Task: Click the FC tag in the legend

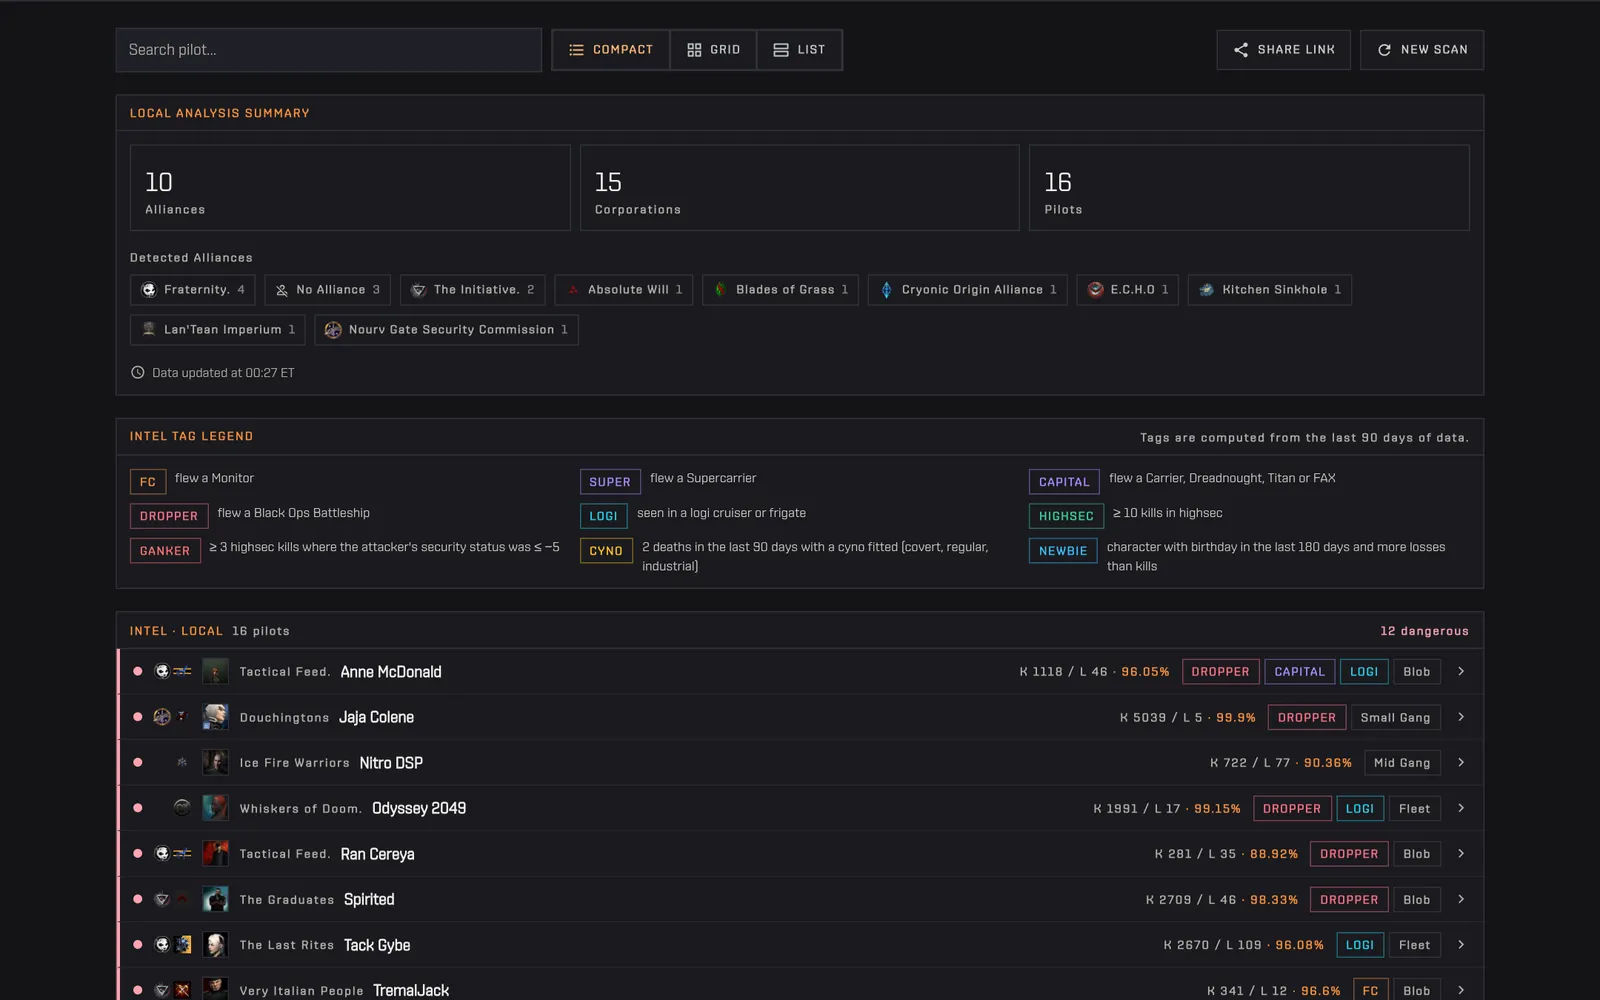Action: coord(148,482)
